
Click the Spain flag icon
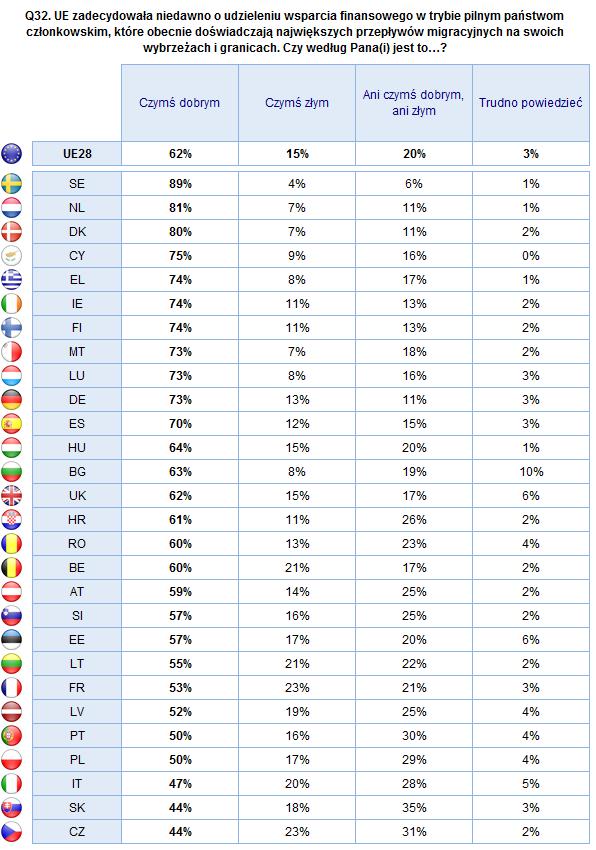coord(11,423)
